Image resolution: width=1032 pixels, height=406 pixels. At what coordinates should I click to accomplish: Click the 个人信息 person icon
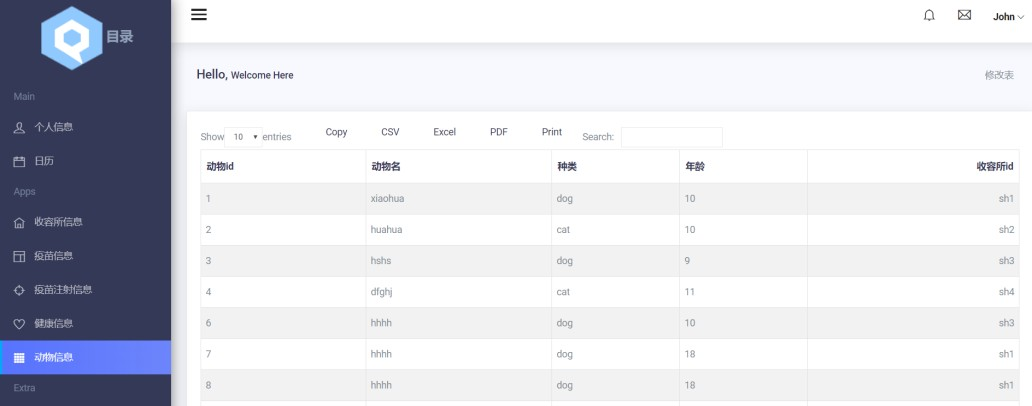[x=19, y=127]
